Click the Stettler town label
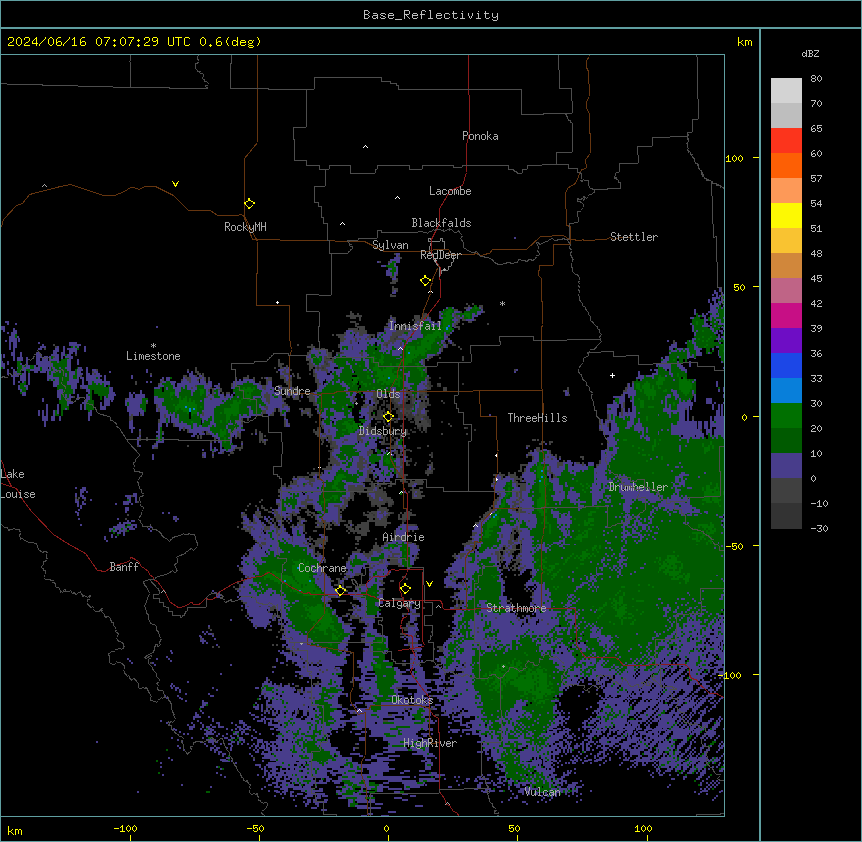 [633, 237]
